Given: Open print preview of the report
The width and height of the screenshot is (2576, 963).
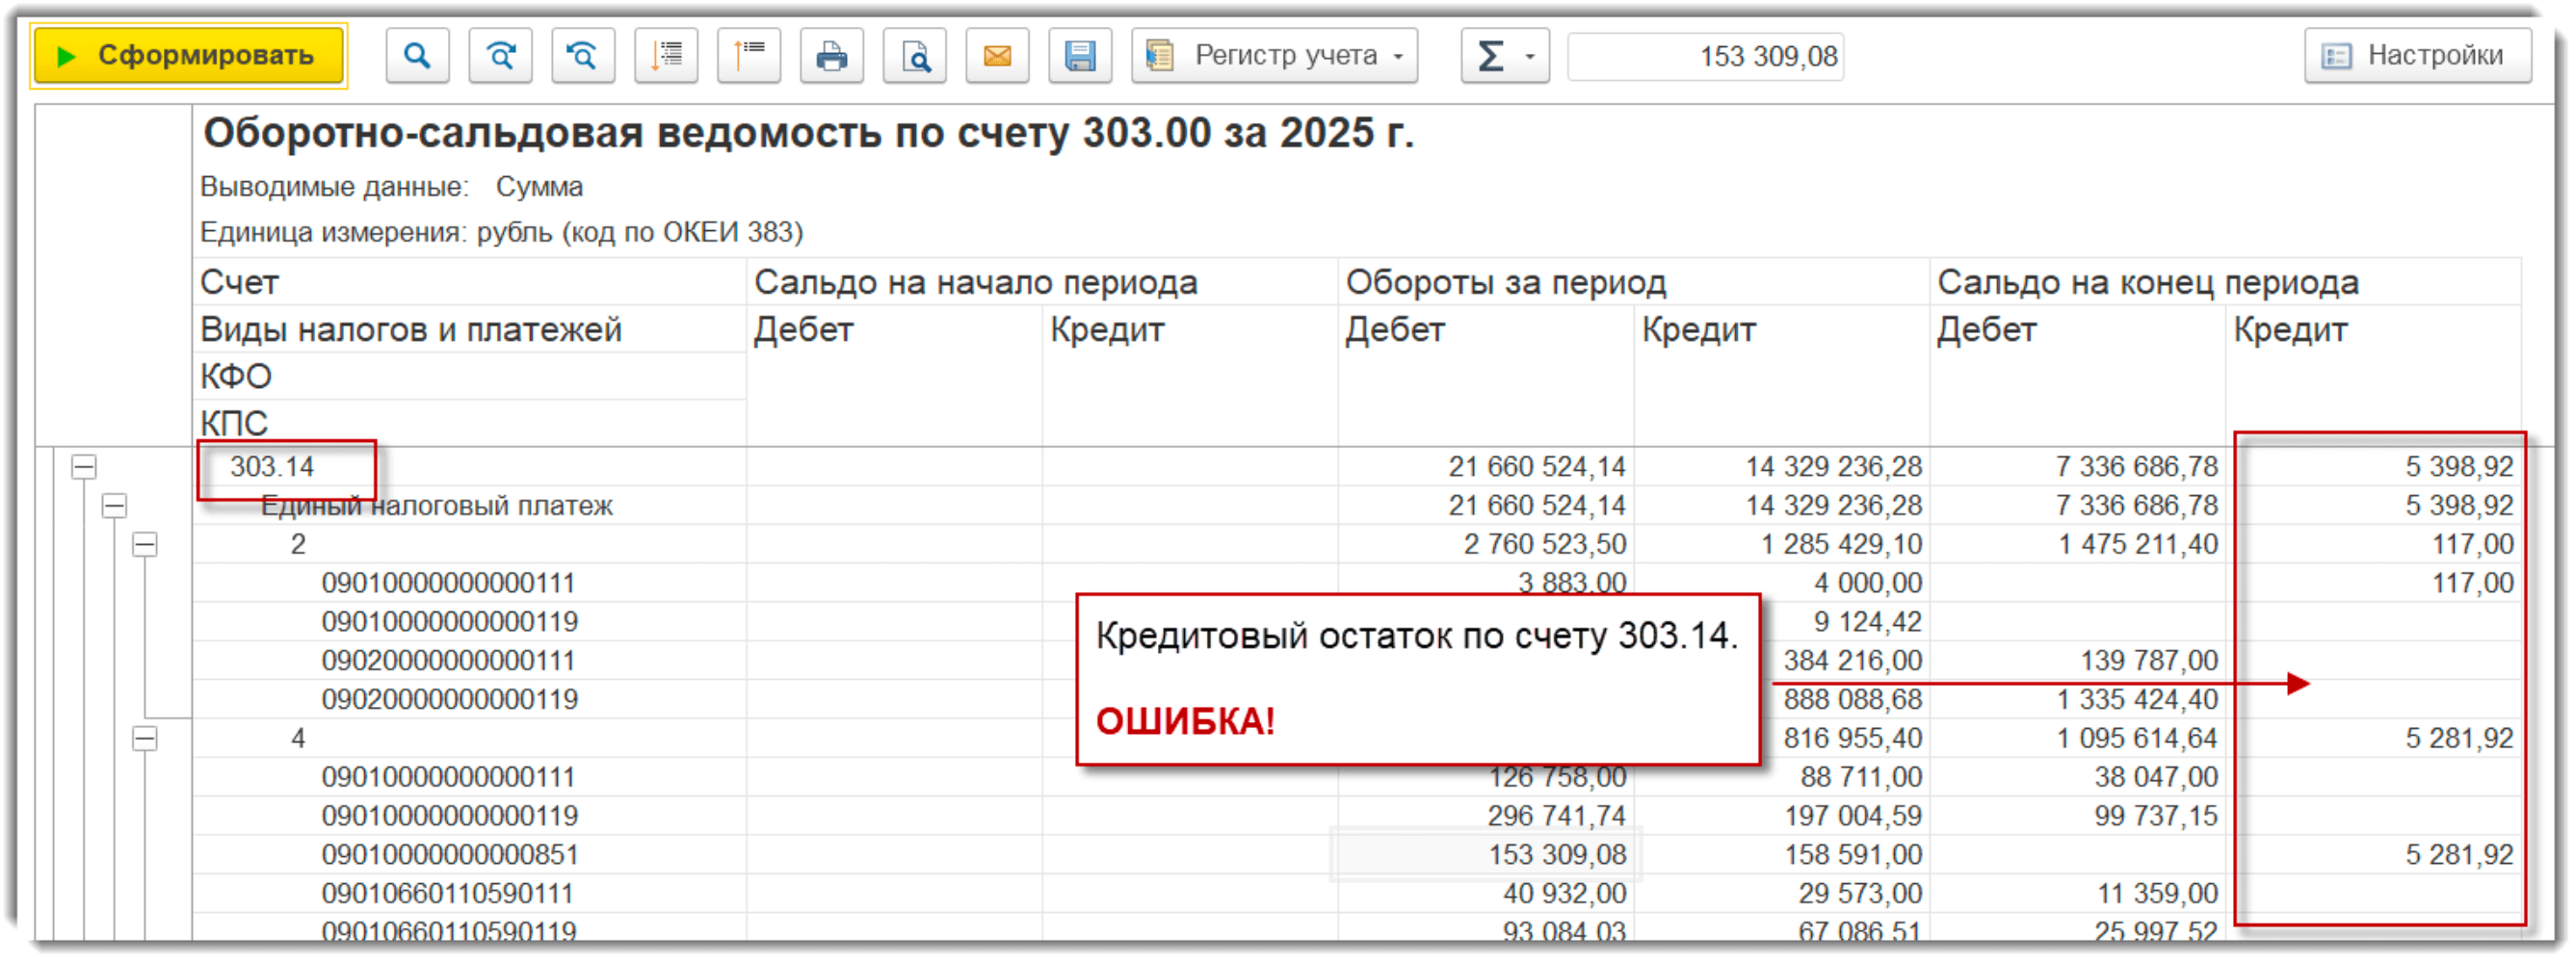Looking at the screenshot, I should [x=914, y=56].
